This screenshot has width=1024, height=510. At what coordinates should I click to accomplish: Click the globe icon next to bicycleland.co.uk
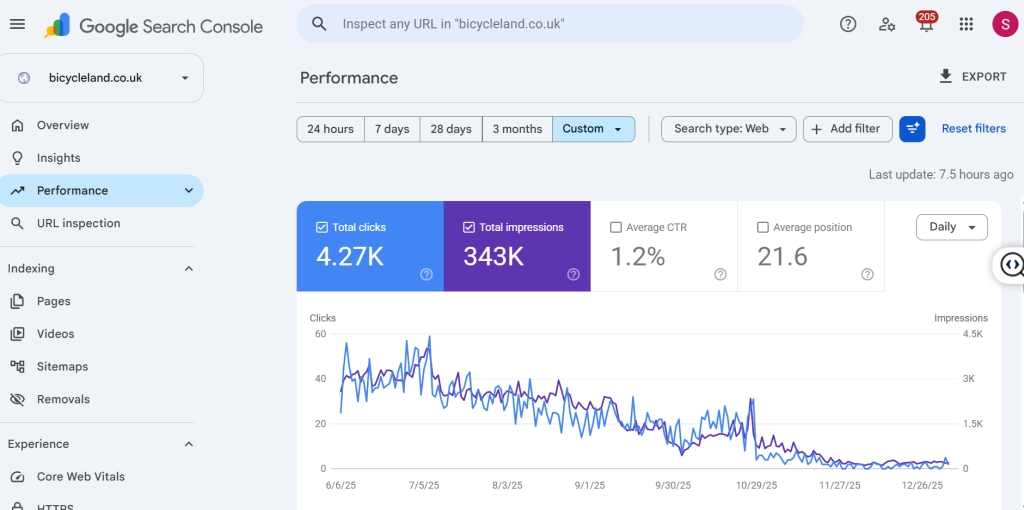24,78
